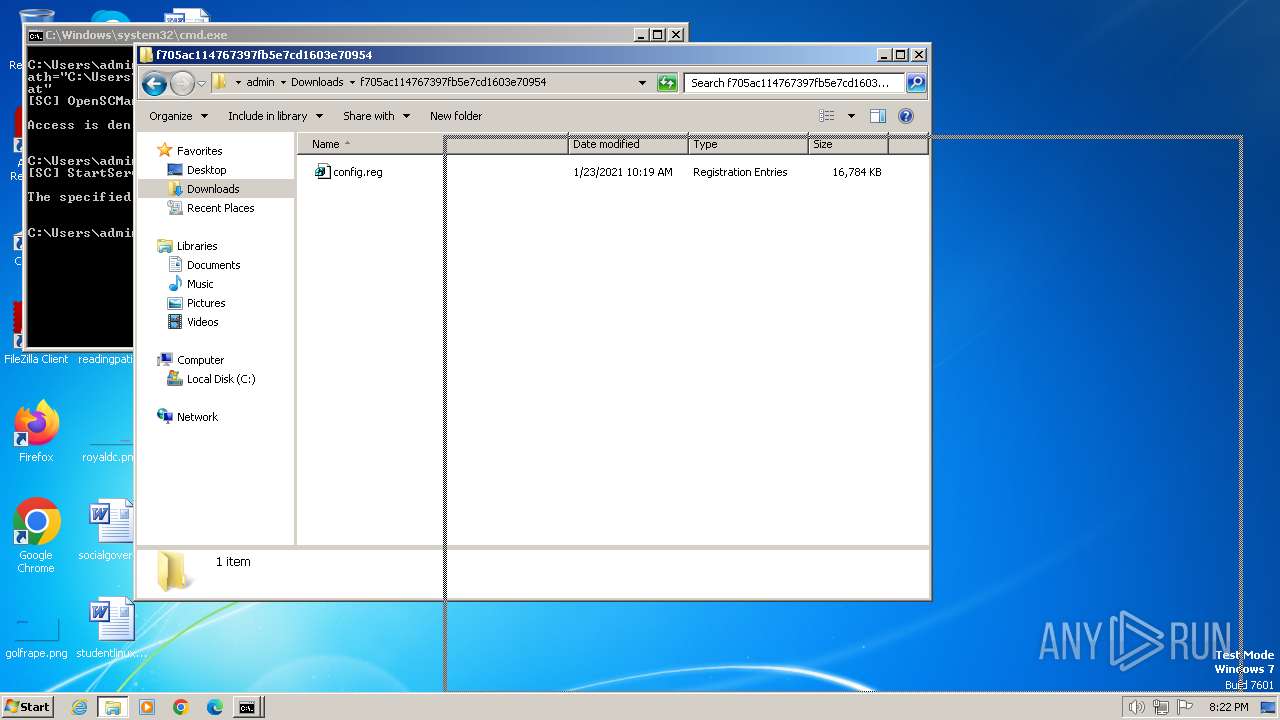Viewport: 1280px width, 720px height.
Task: Click Computer in navigation pane
Action: pyautogui.click(x=200, y=360)
